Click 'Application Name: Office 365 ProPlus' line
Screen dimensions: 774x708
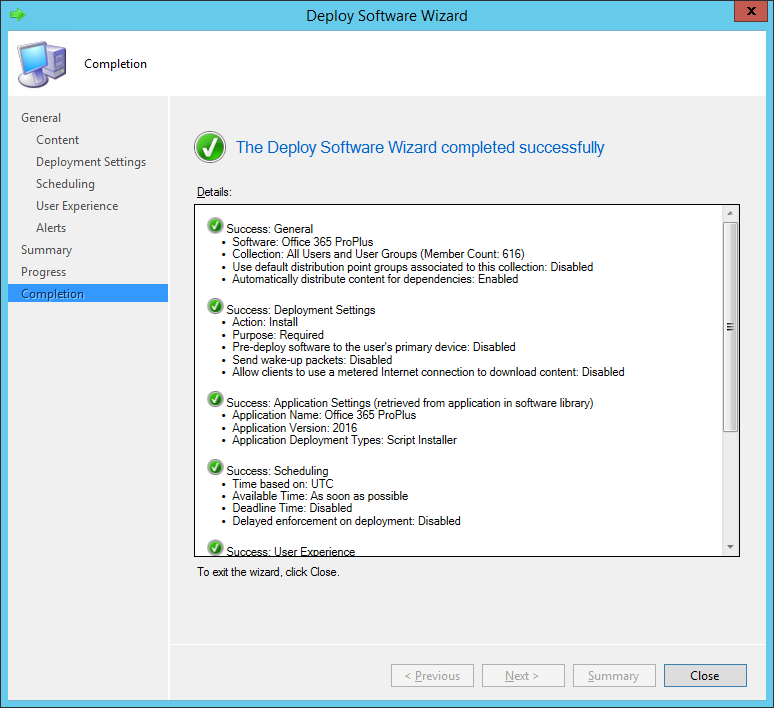click(324, 415)
